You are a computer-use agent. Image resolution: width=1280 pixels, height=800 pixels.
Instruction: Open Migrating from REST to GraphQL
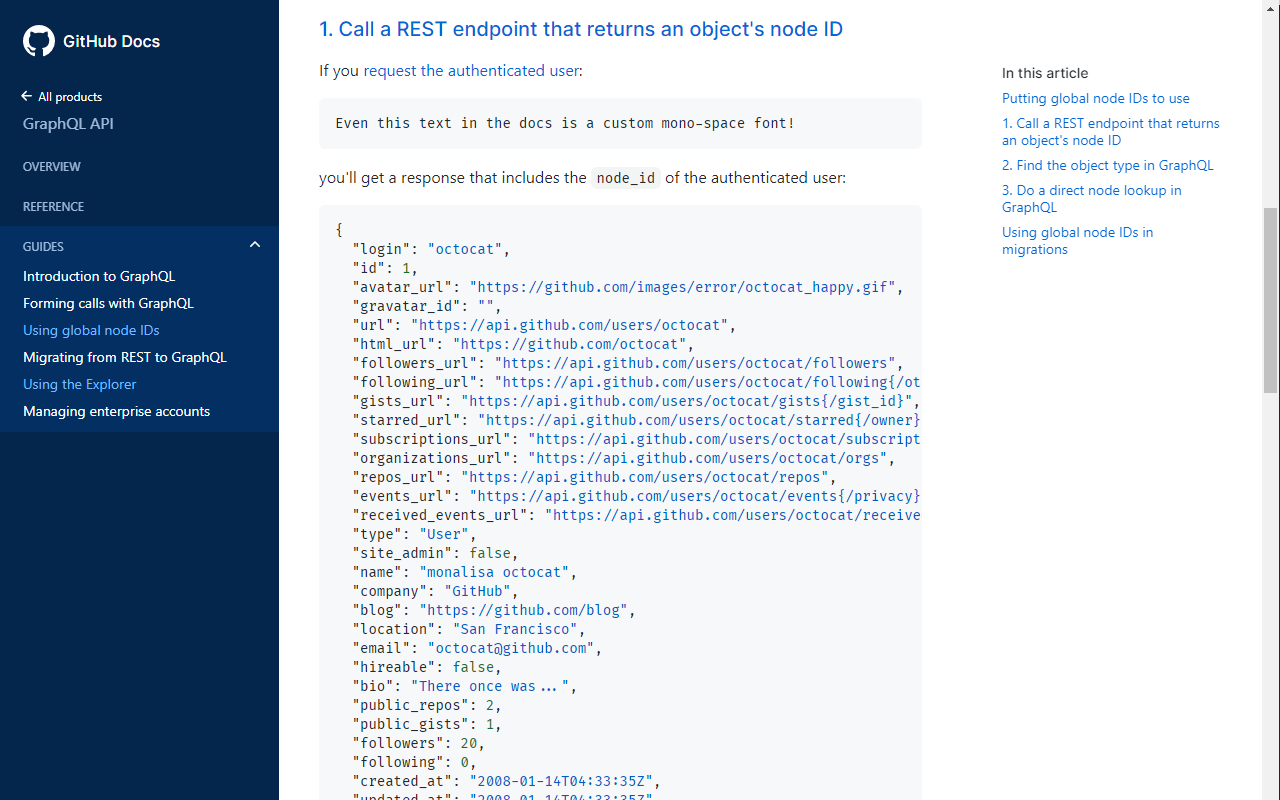125,357
